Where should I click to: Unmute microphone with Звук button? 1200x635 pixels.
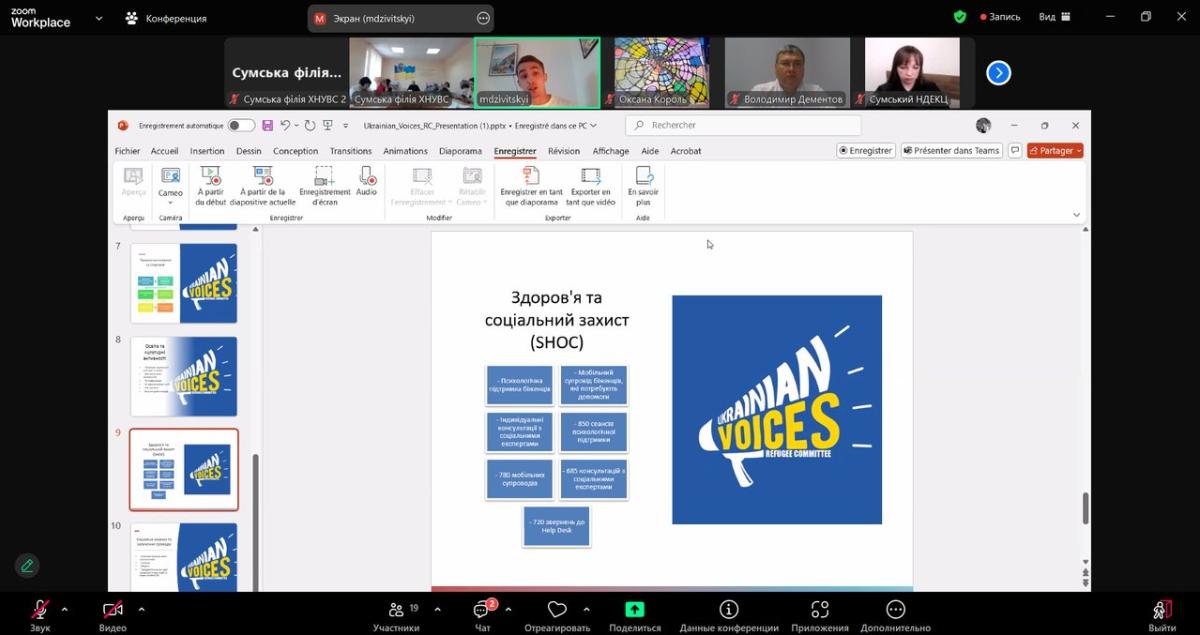pos(40,610)
